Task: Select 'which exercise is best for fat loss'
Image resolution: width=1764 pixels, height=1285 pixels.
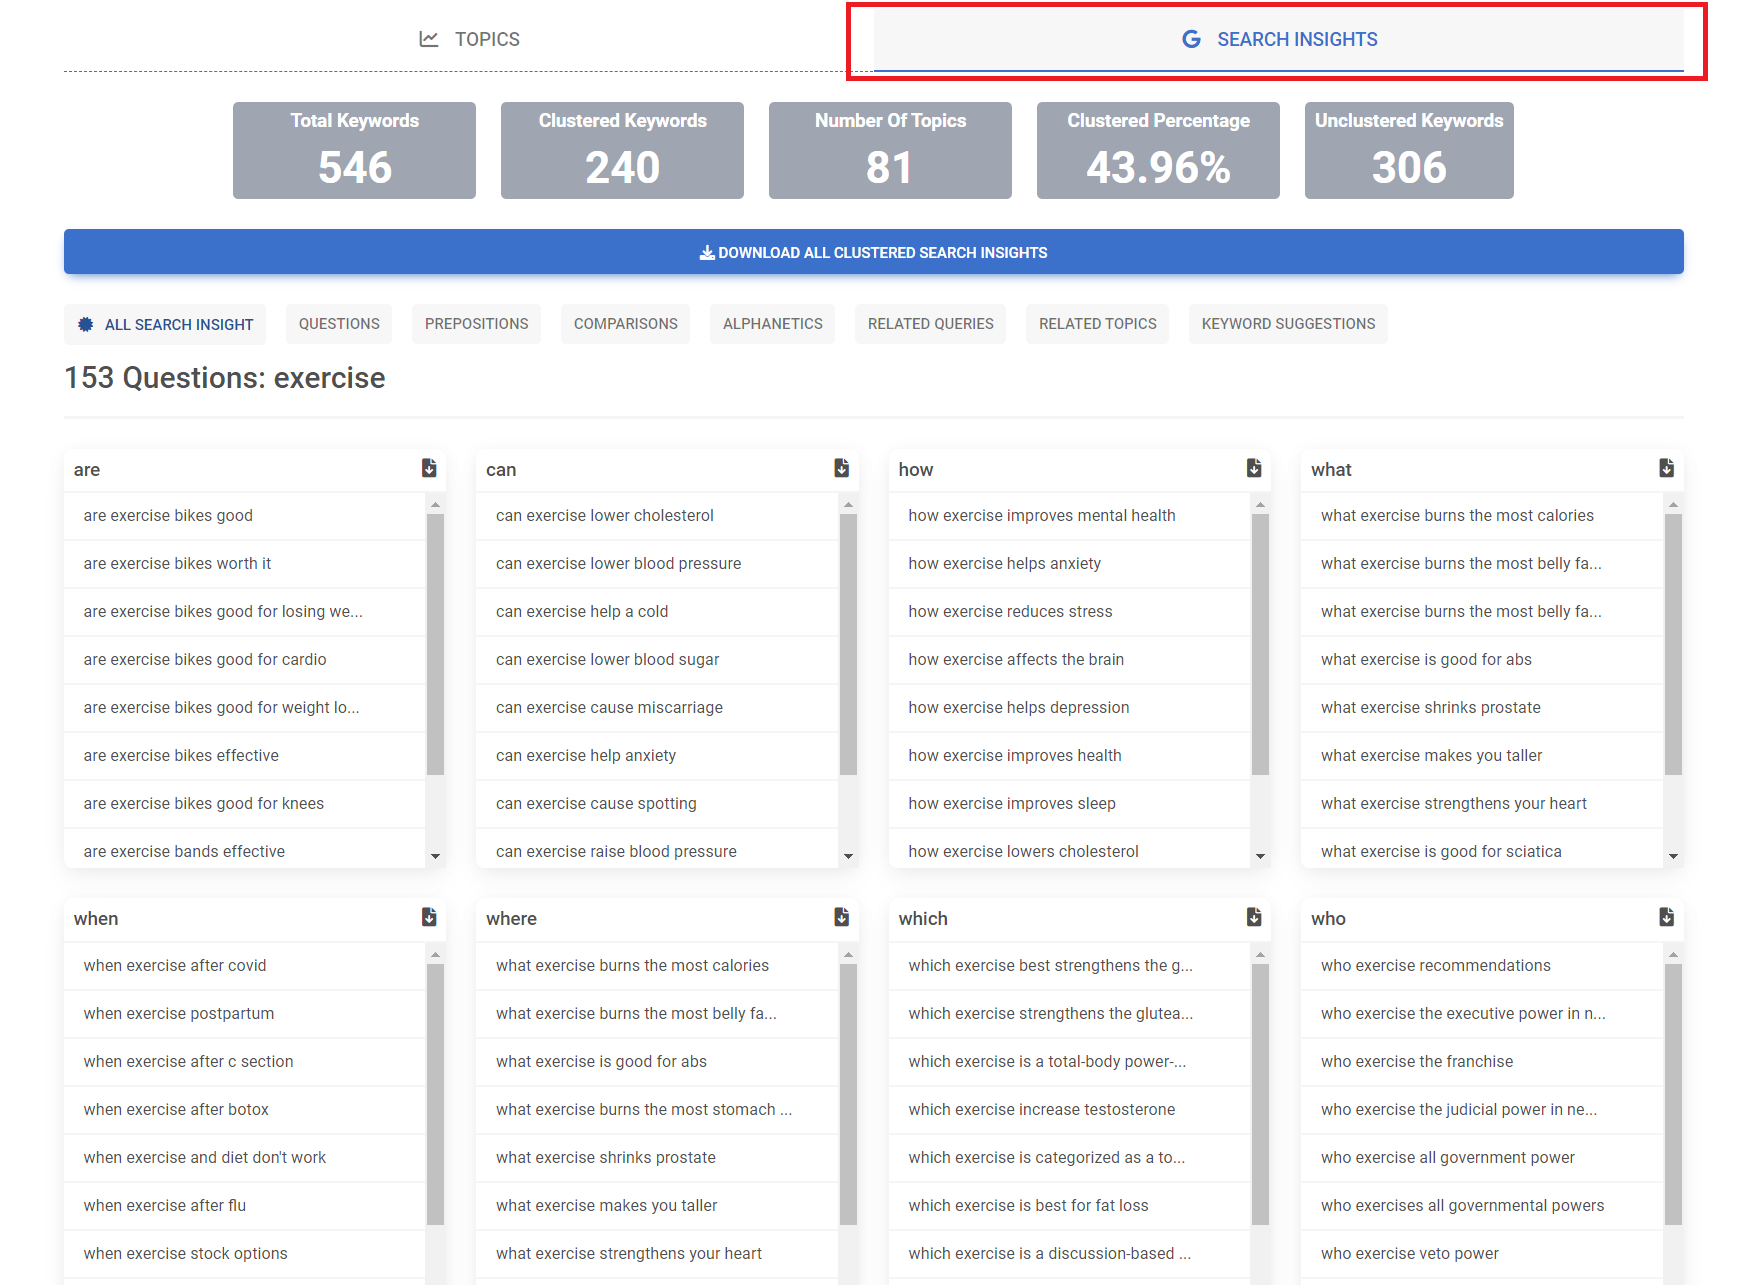Action: coord(1070,1206)
